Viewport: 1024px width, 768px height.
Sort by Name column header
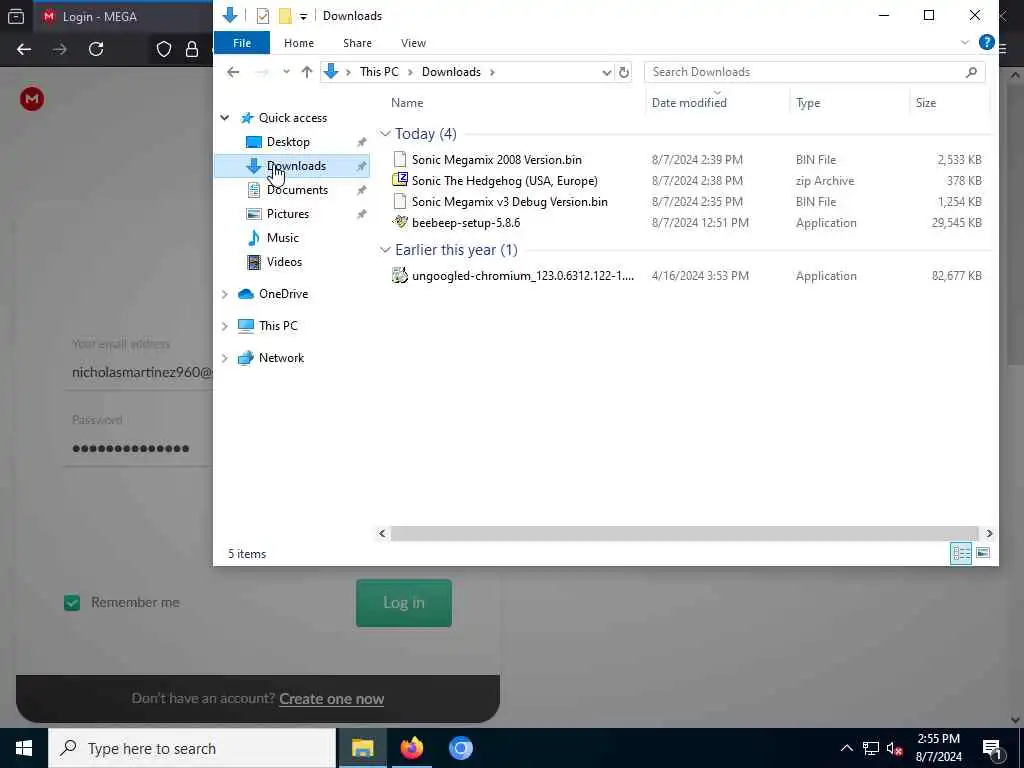407,103
